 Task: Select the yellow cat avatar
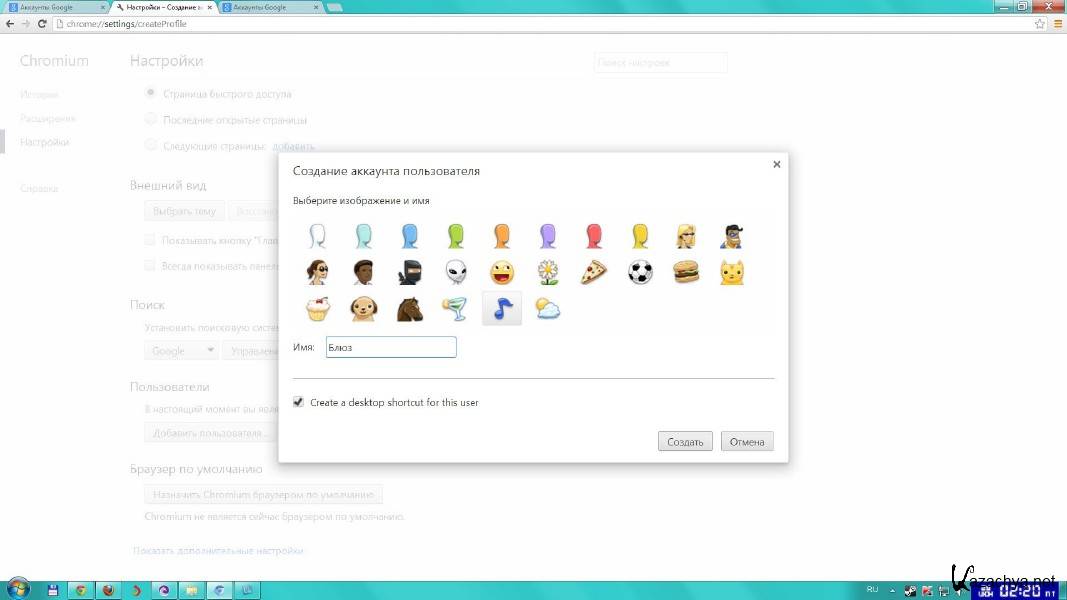pyautogui.click(x=732, y=272)
